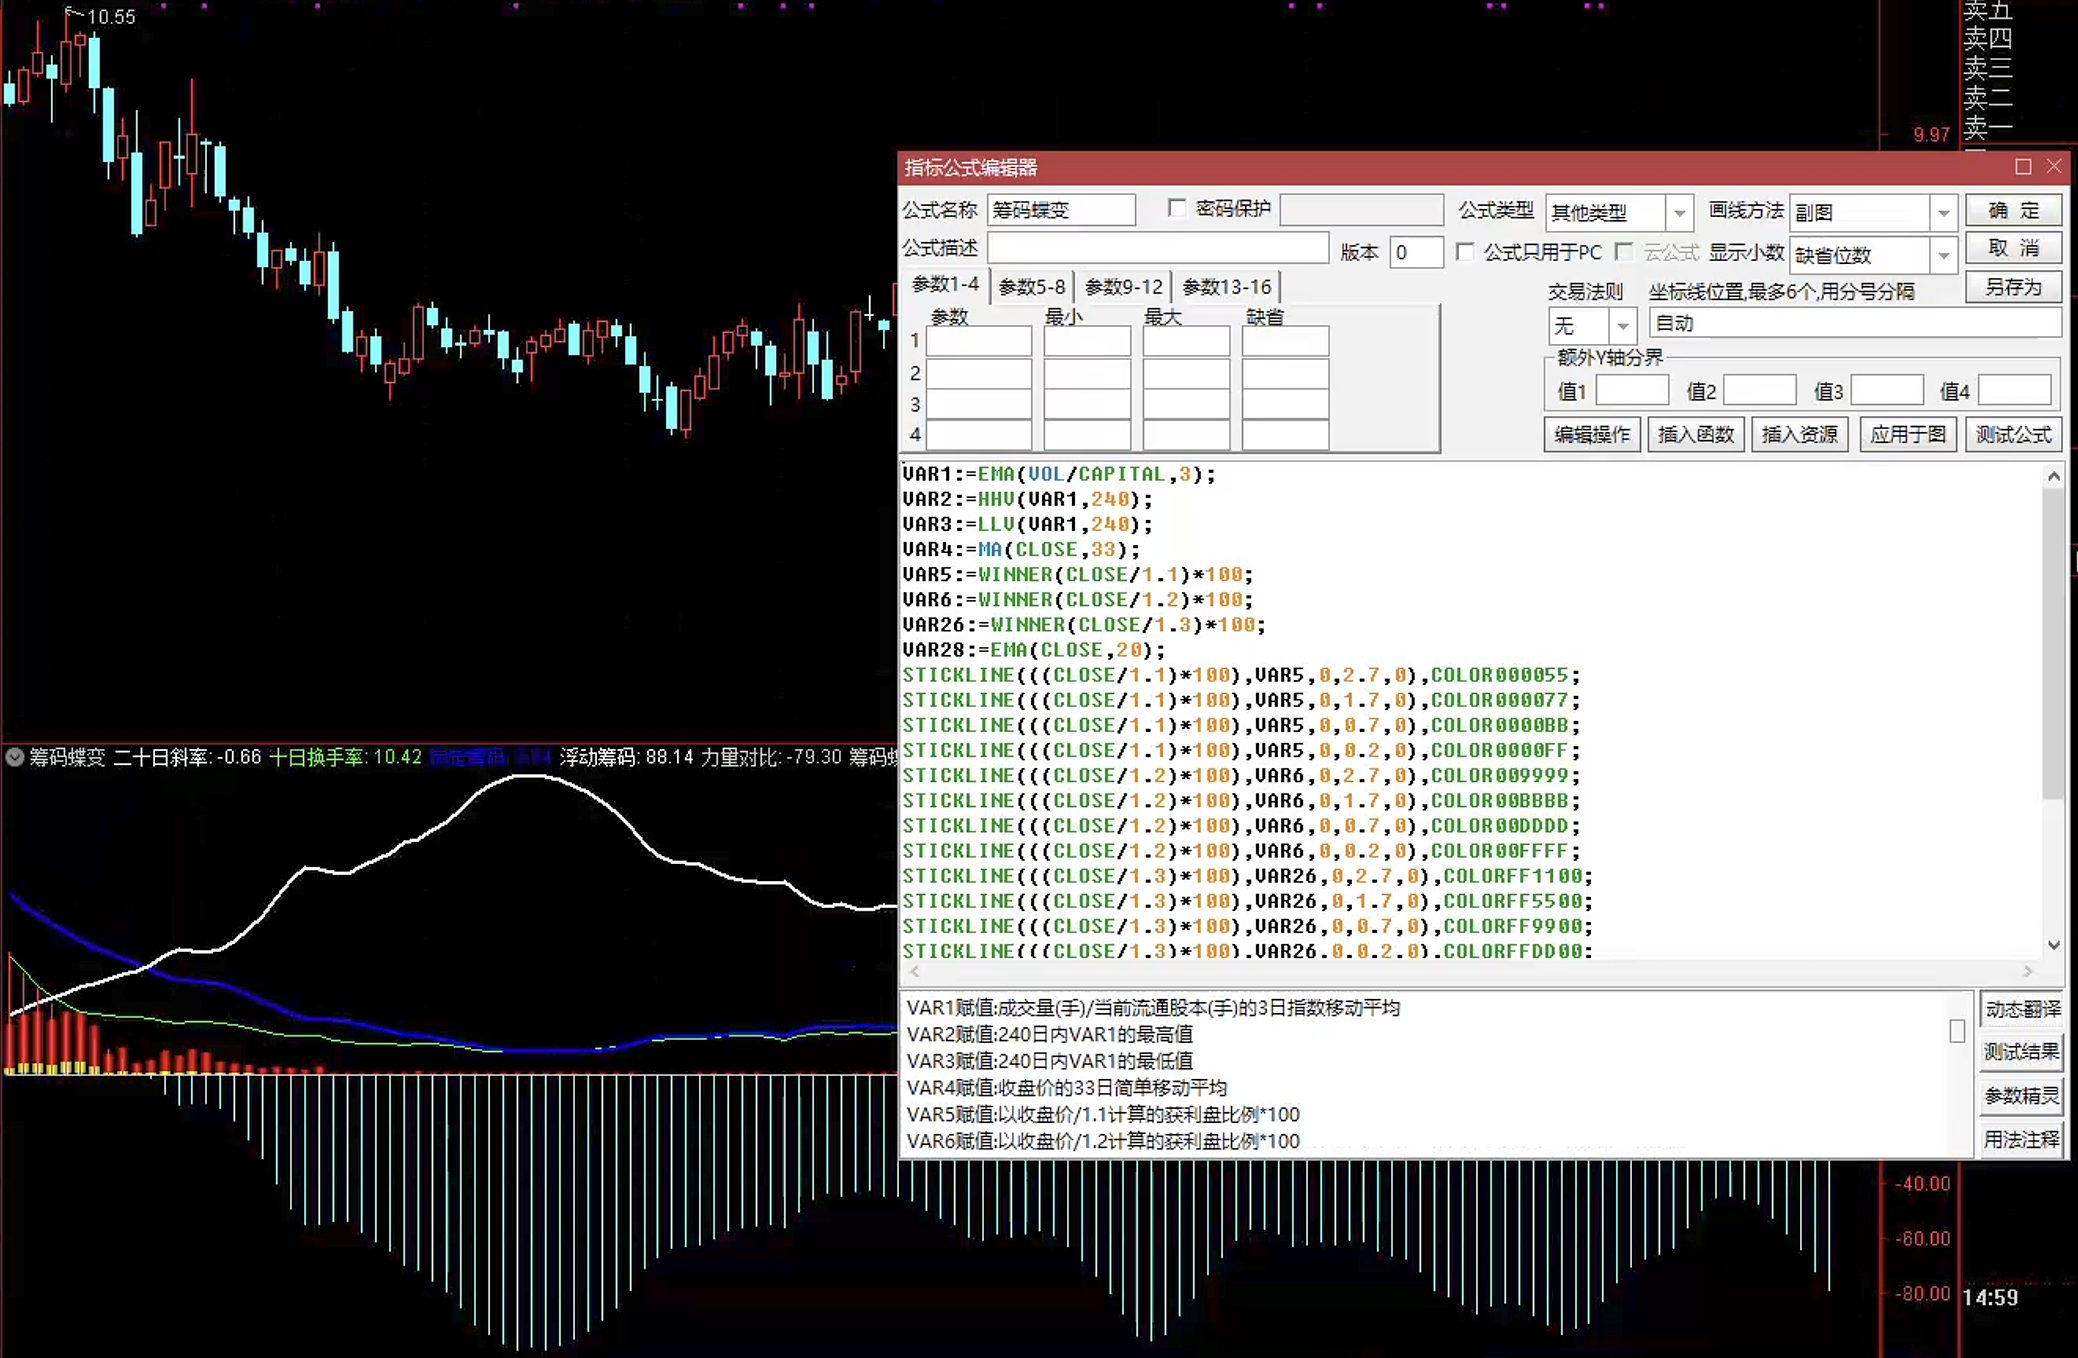Click parameter row 2 最小 field

[x=1087, y=373]
